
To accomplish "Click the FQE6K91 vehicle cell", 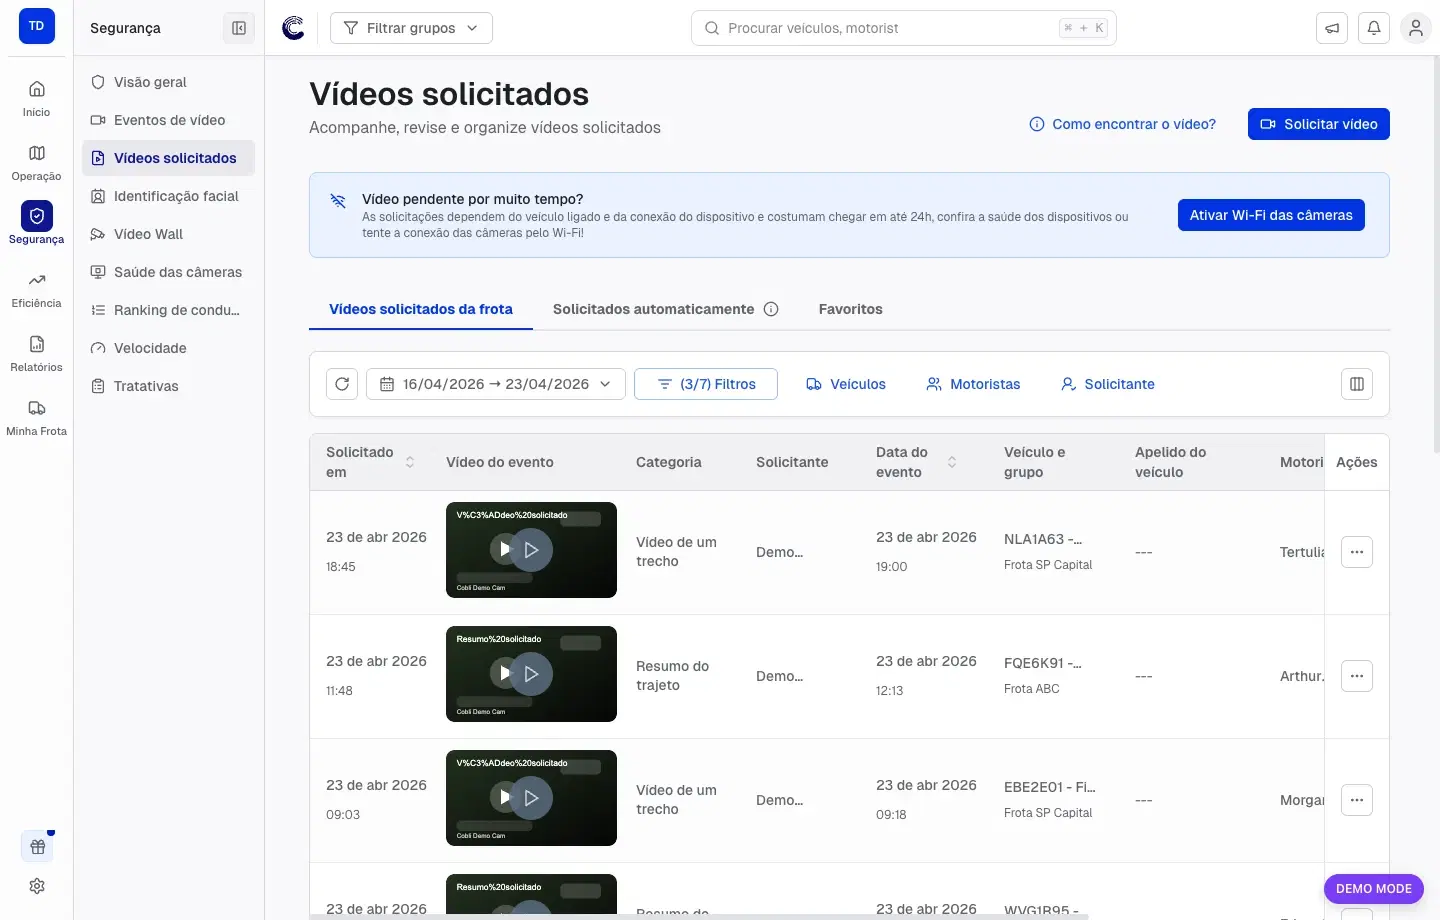I will tap(1043, 675).
